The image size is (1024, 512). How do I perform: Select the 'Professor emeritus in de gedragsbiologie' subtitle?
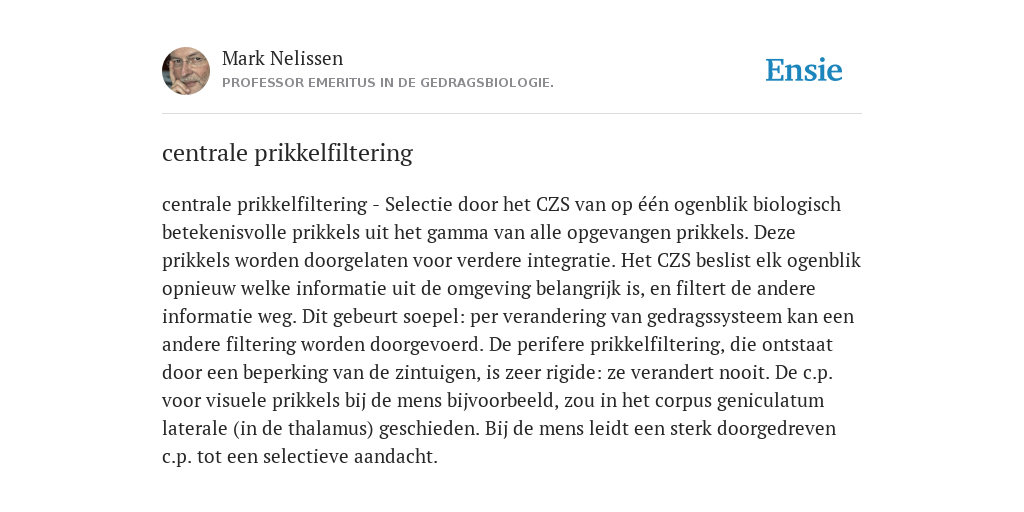388,83
